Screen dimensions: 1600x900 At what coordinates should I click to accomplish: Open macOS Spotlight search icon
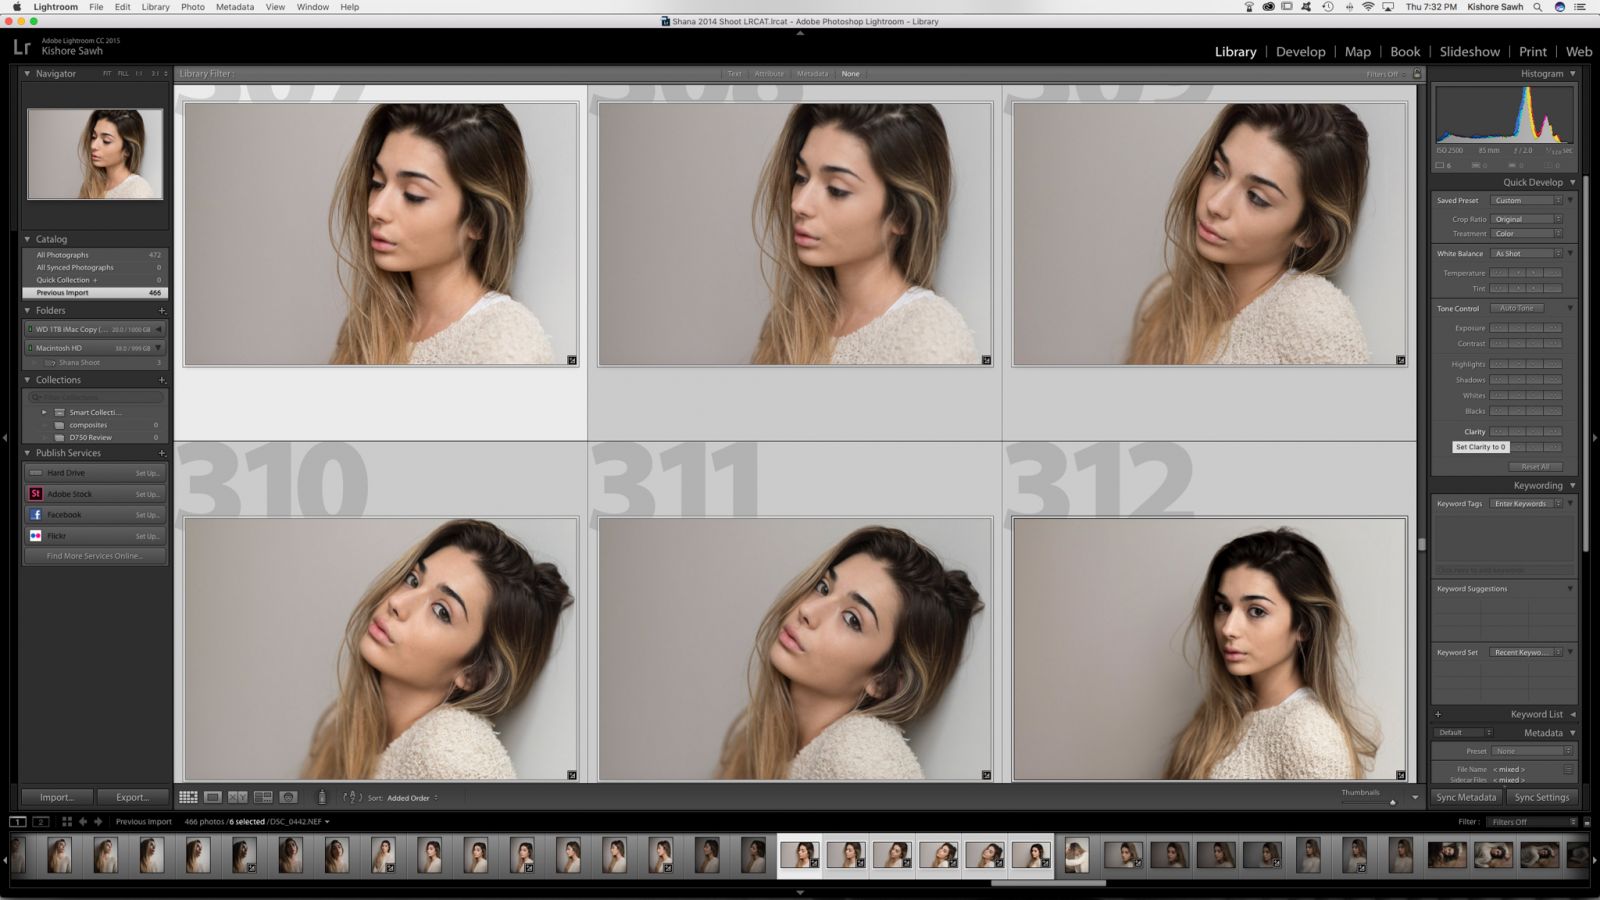tap(1538, 7)
